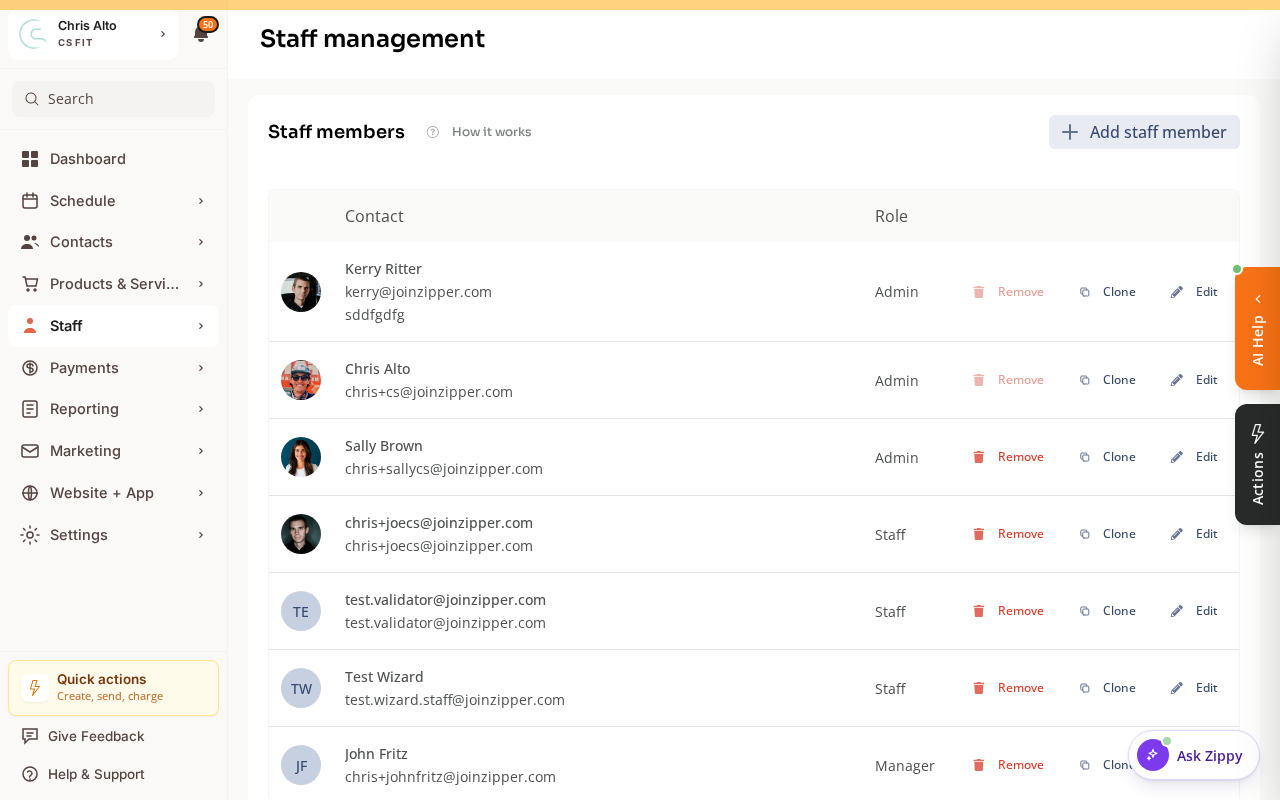Open the AI Help side panel

tap(1257, 329)
